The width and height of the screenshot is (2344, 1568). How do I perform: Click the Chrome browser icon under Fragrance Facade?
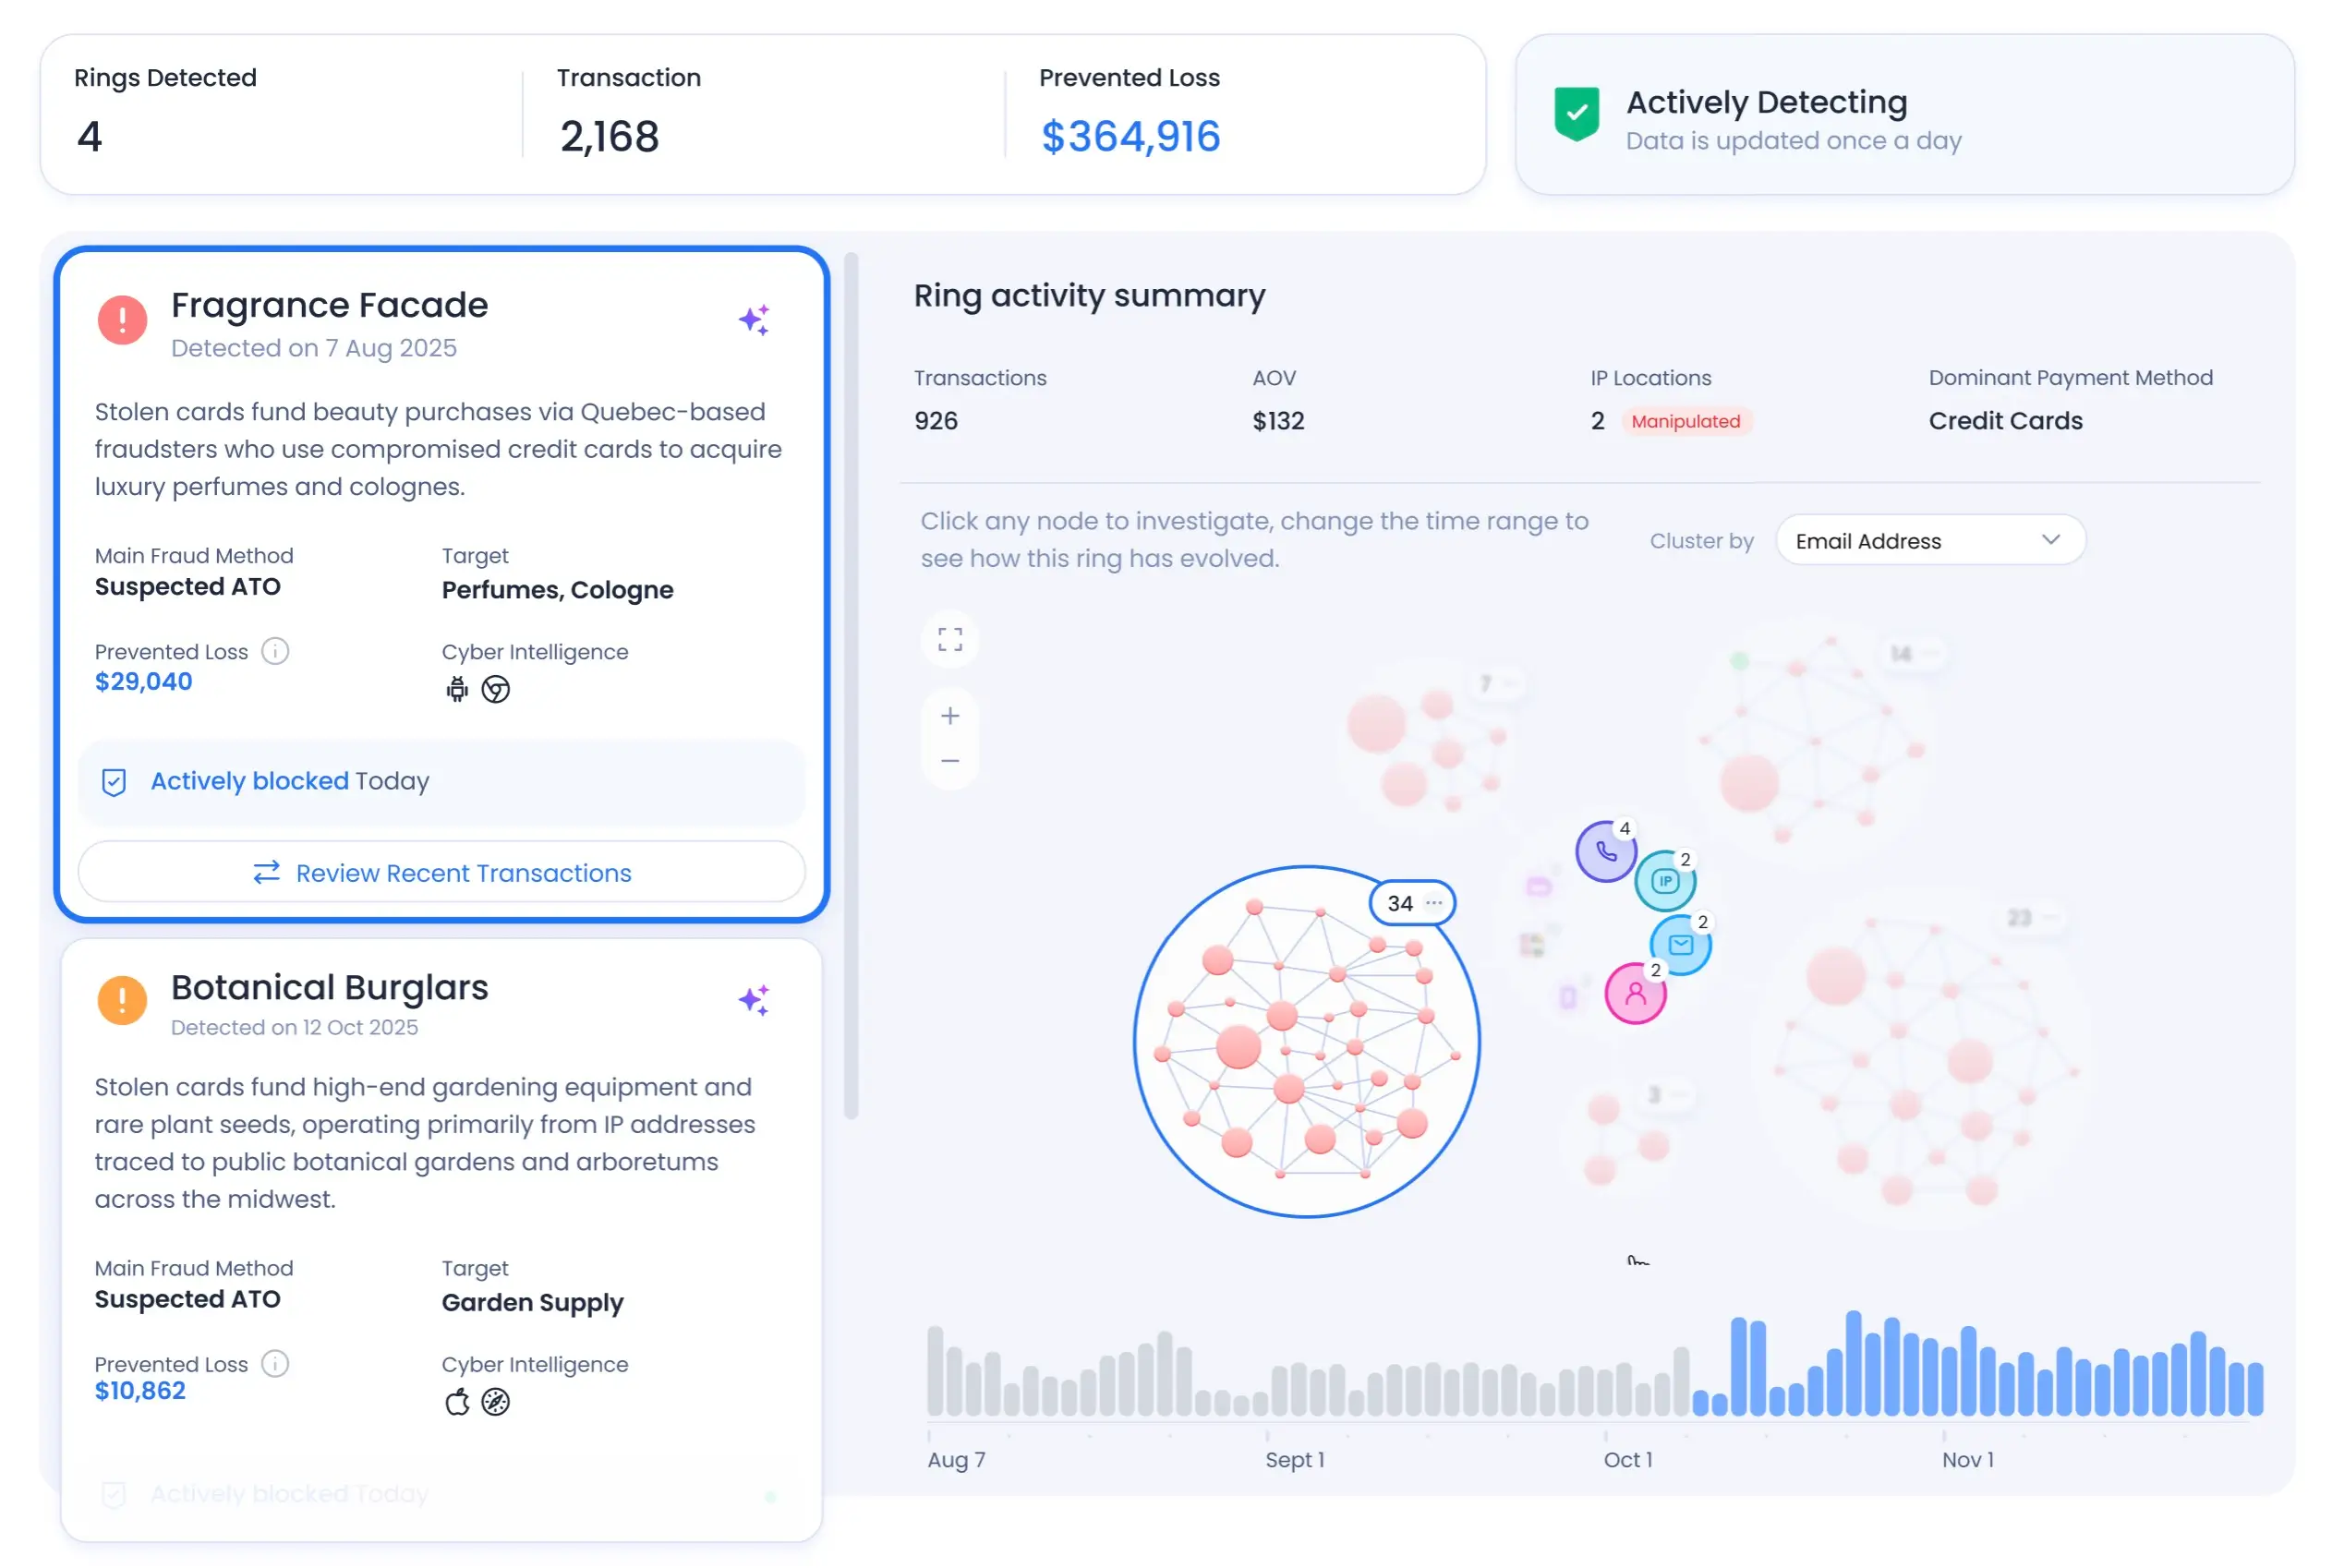pyautogui.click(x=496, y=688)
